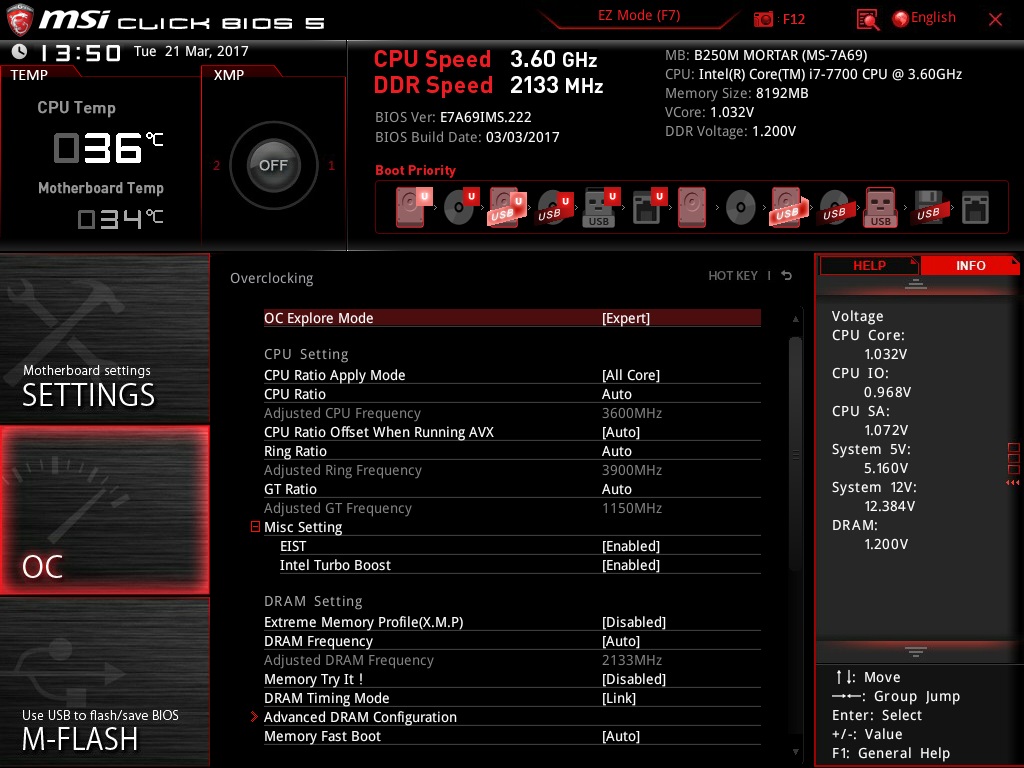Screen dimensions: 1024x768
Task: Click Adjusted DRAM Frequency 2133MHz value
Action: pyautogui.click(x=632, y=660)
